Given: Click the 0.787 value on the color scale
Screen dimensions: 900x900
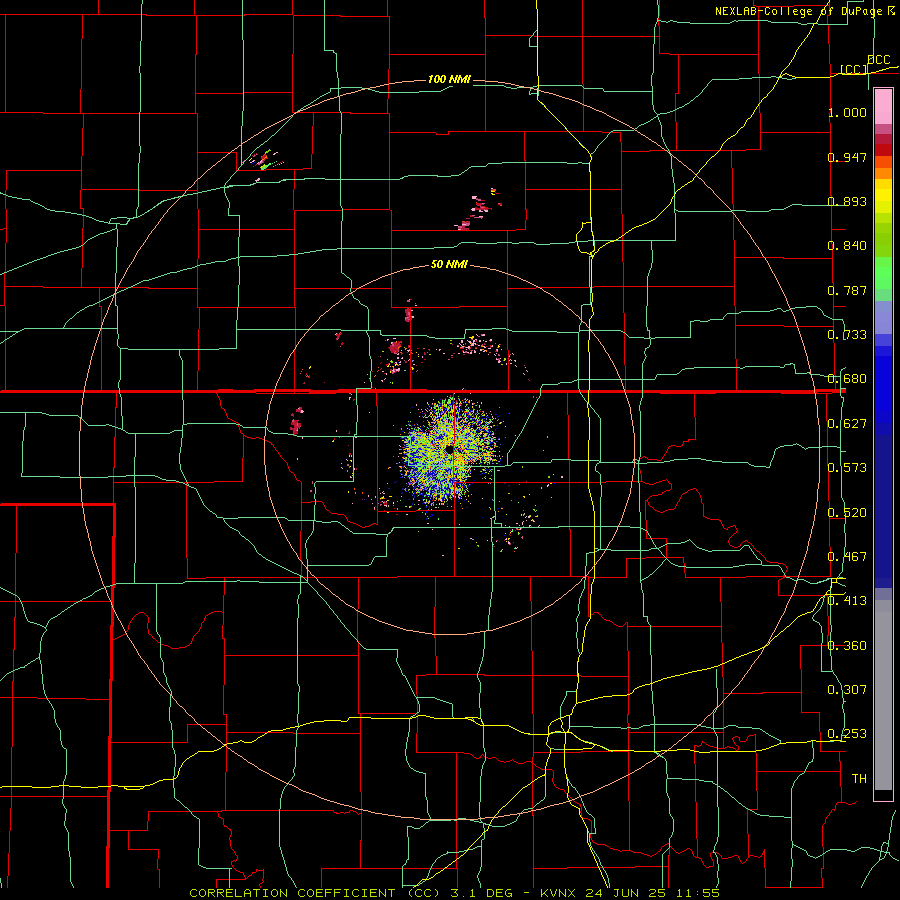Looking at the screenshot, I should (847, 290).
